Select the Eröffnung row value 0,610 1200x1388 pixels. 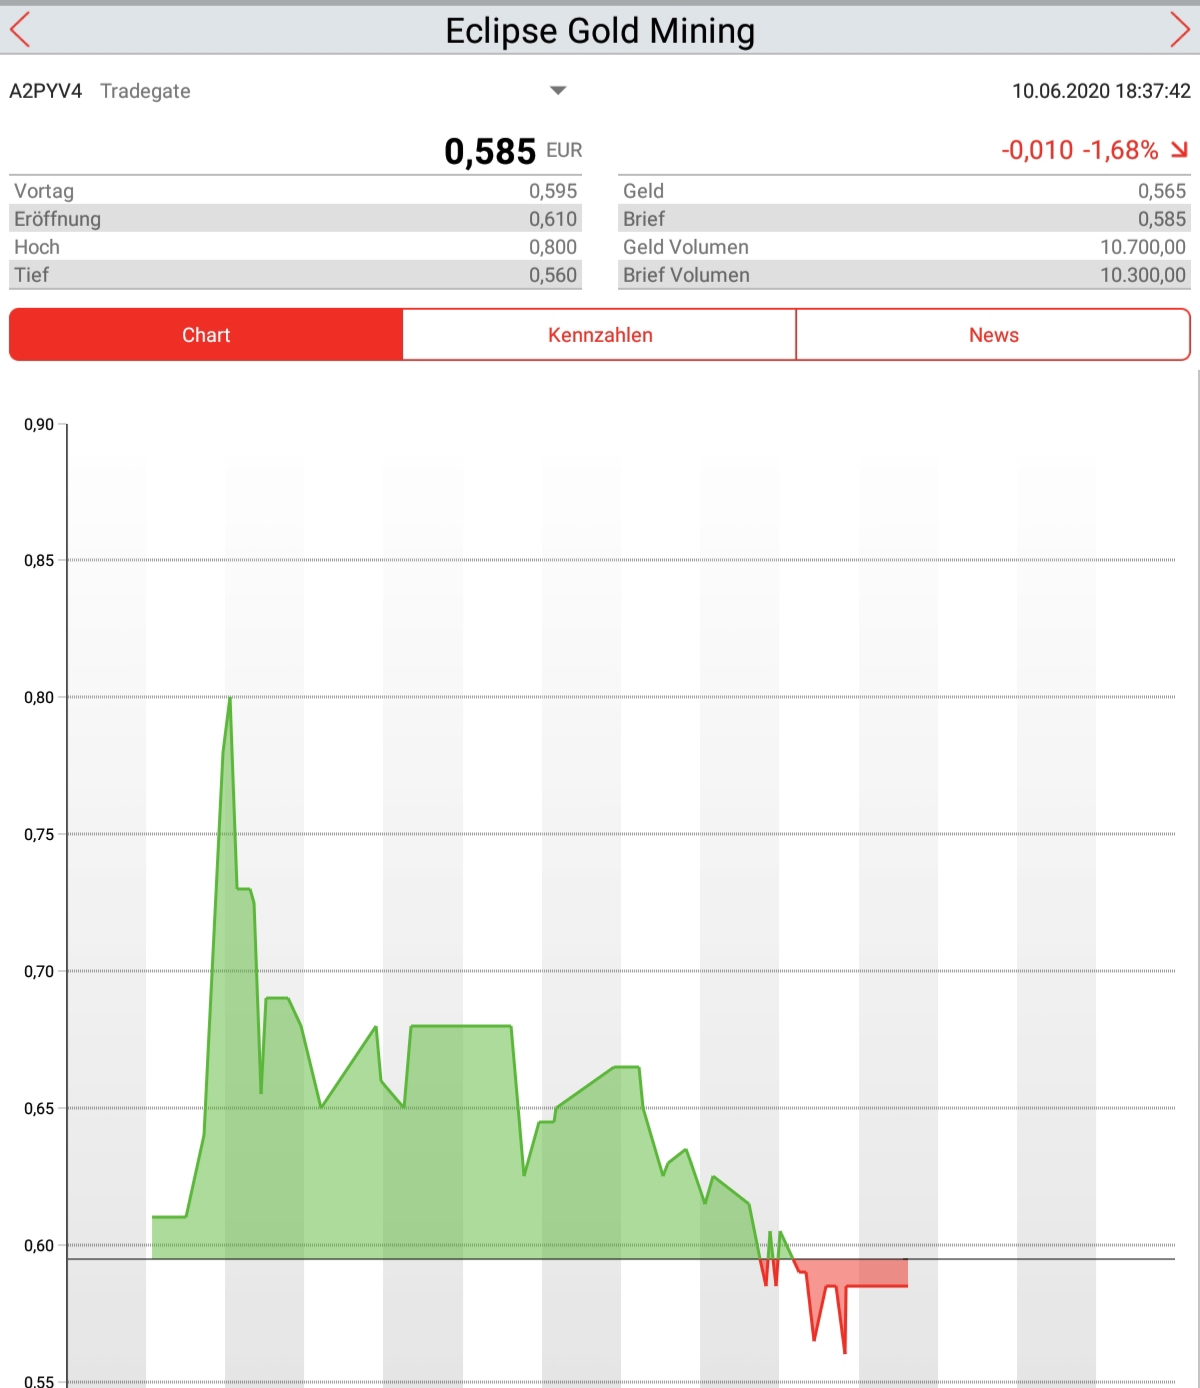553,219
